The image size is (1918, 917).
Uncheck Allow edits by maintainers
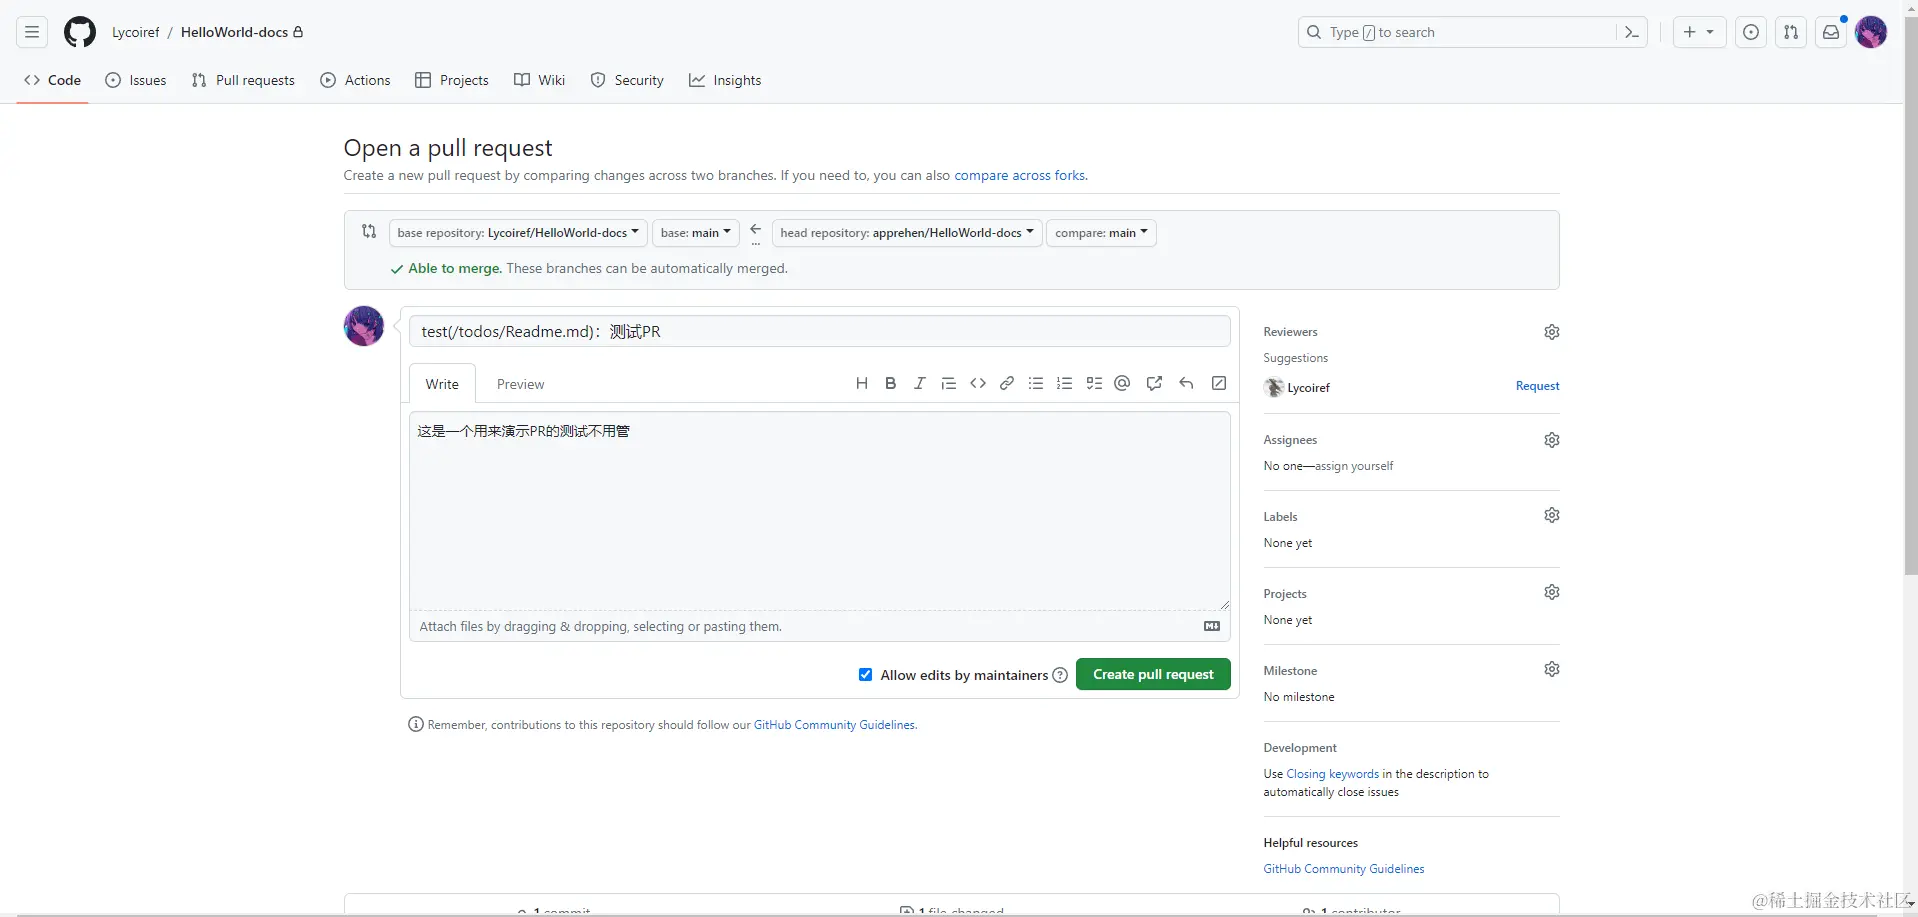[865, 675]
